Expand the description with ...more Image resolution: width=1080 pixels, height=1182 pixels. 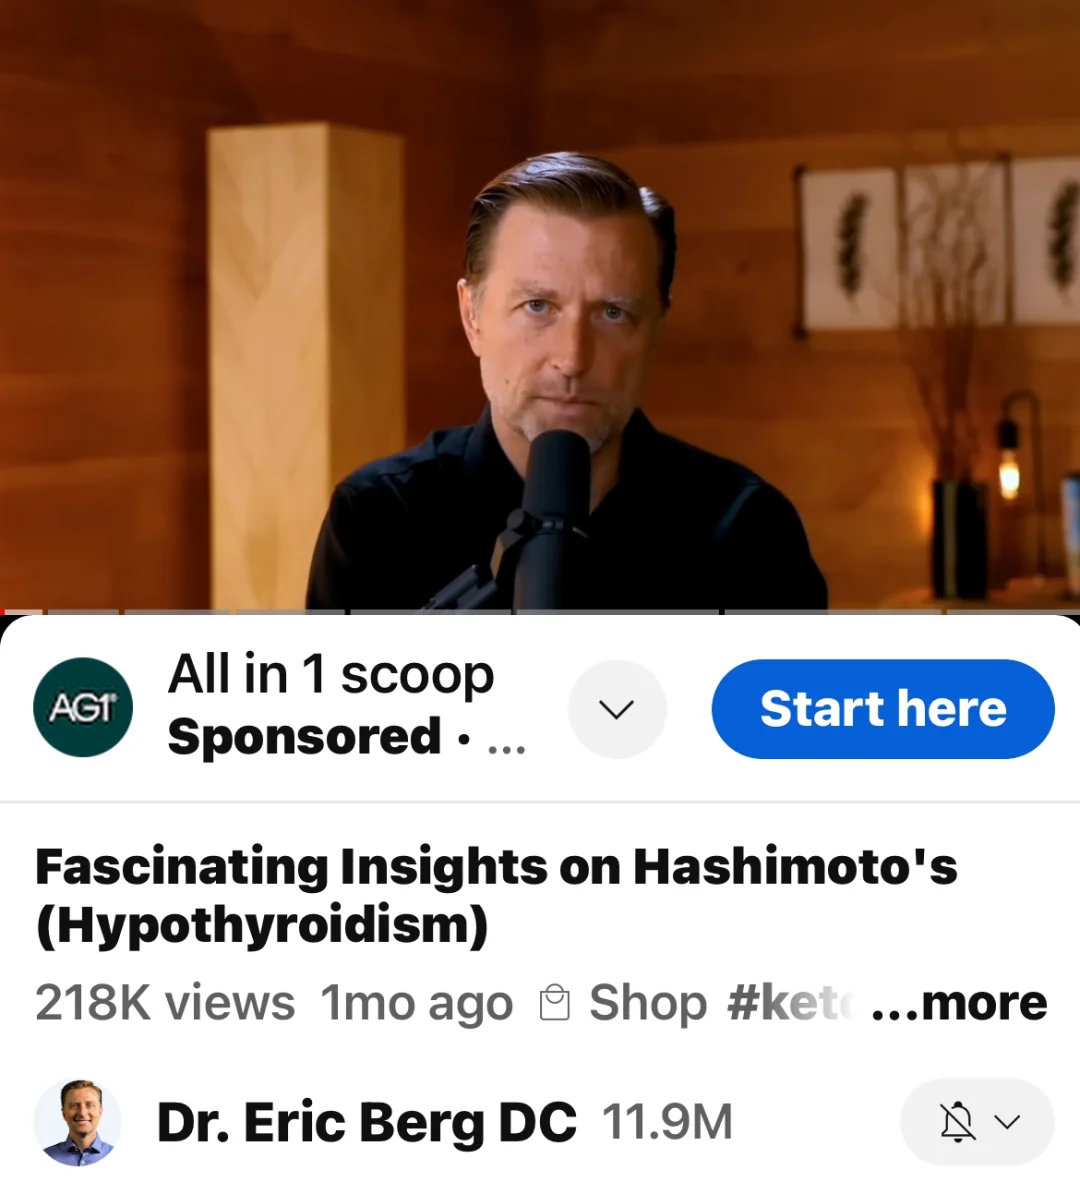[959, 1003]
